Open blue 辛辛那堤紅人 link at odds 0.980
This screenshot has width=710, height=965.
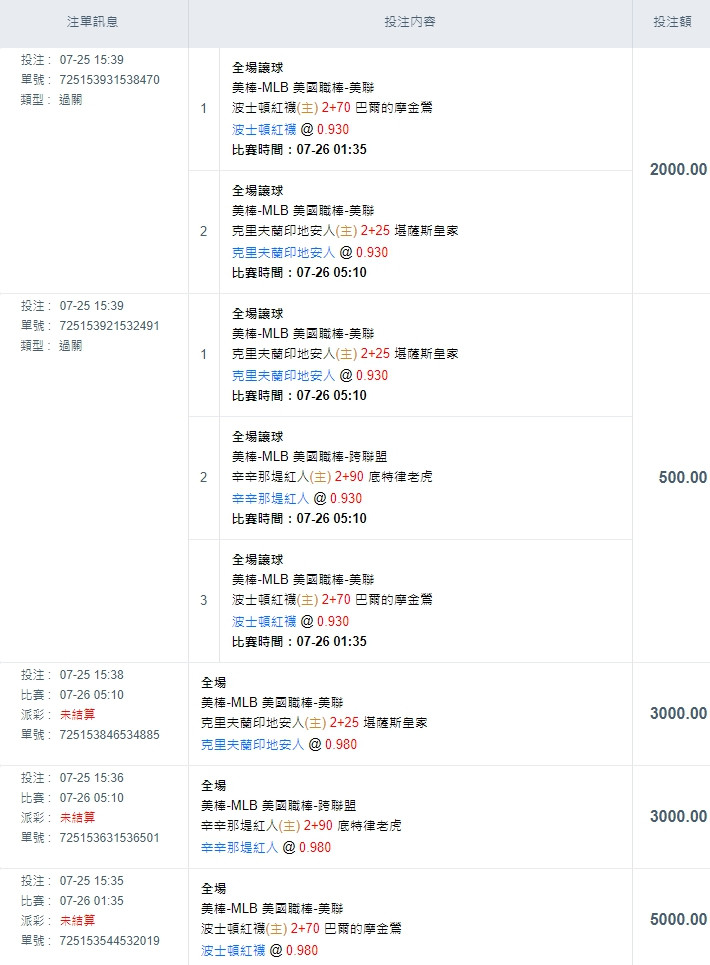click(x=239, y=848)
